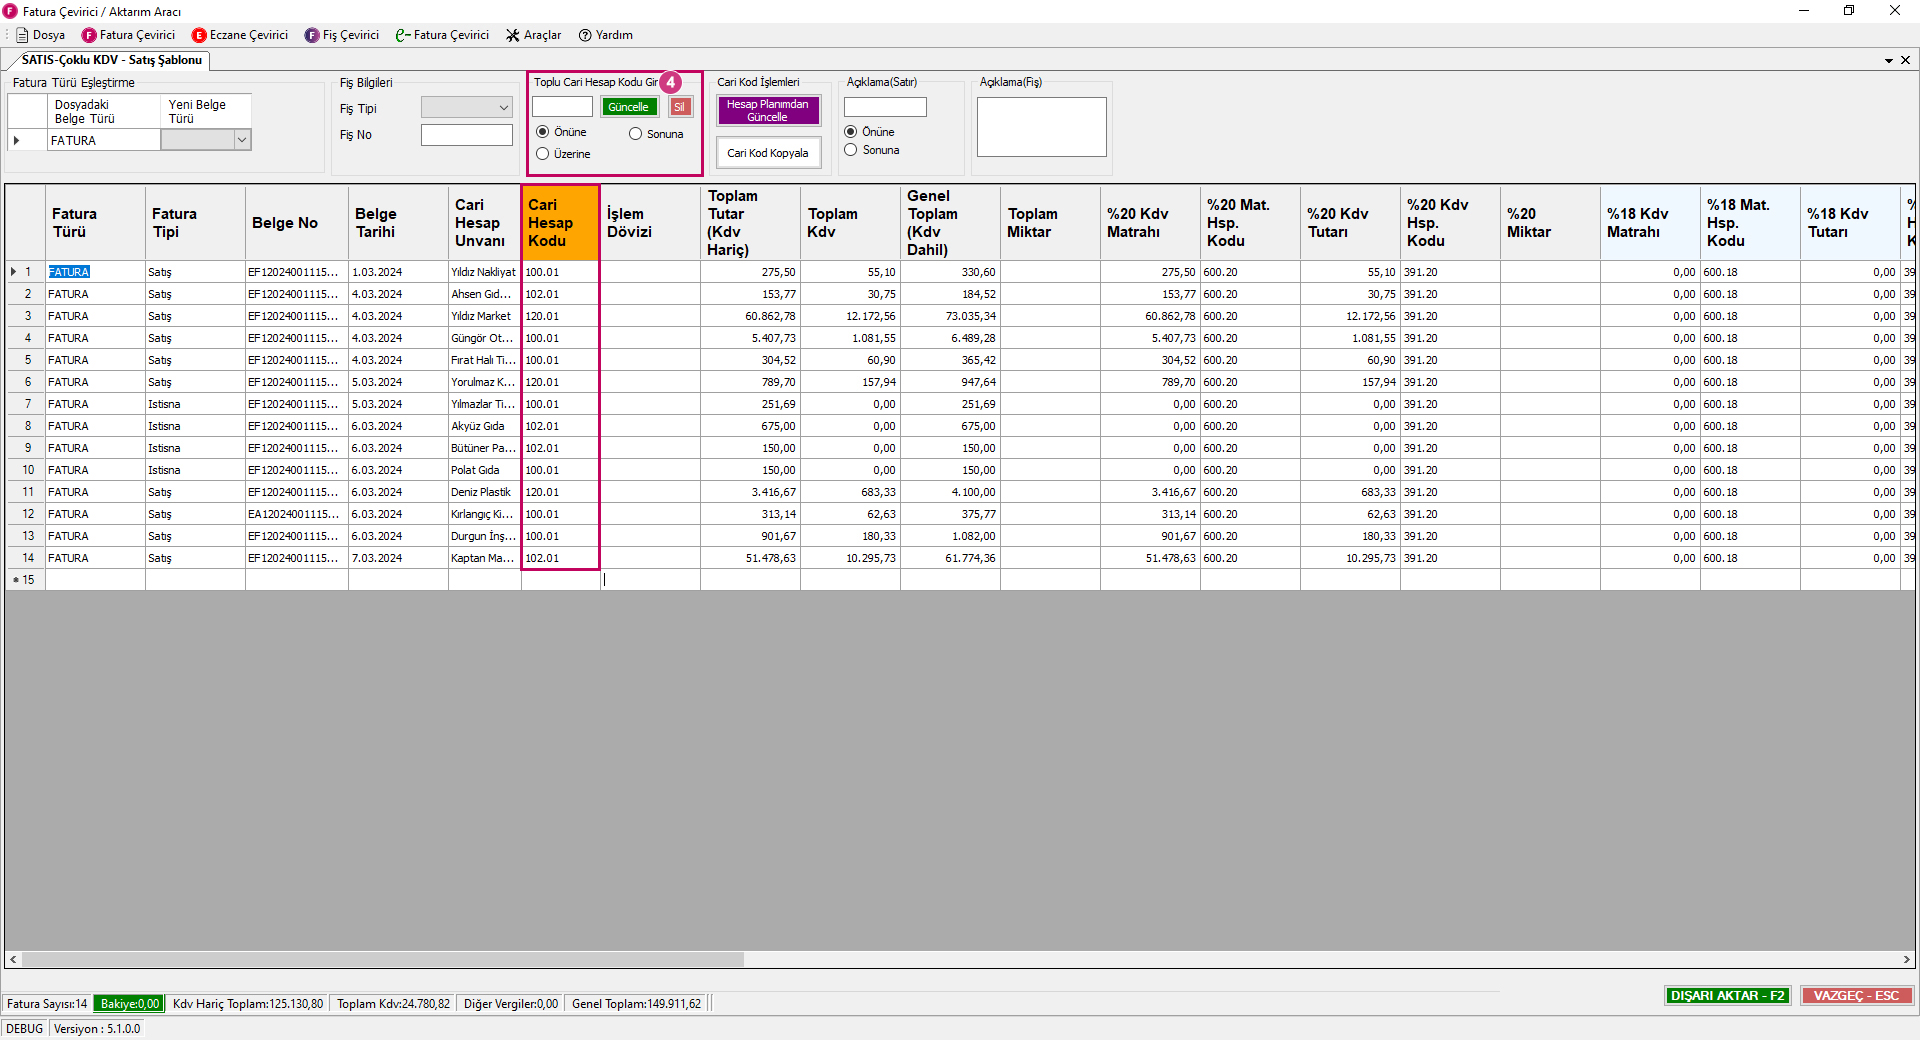Image resolution: width=1920 pixels, height=1040 pixels.
Task: Open the Eczane Çevirici menu
Action: [x=240, y=35]
